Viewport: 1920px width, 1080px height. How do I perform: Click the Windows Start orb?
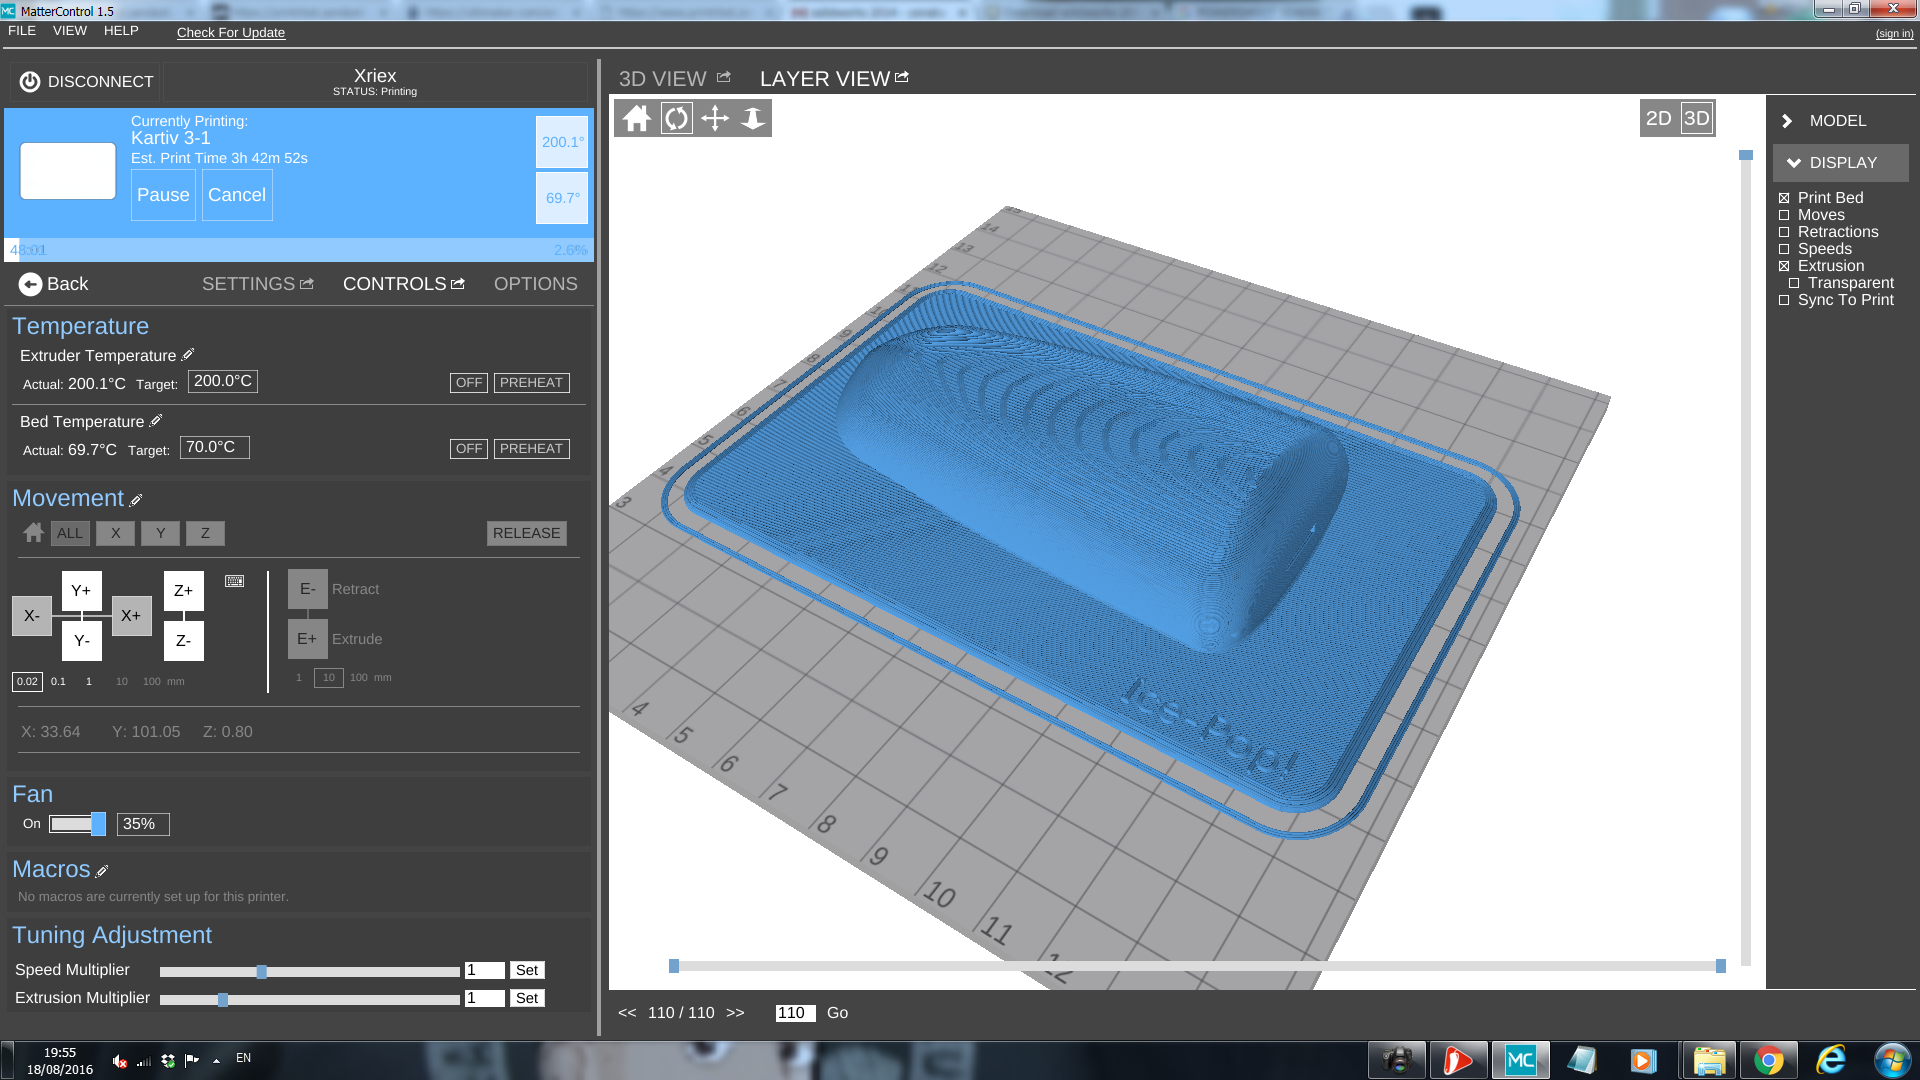tap(1892, 1060)
